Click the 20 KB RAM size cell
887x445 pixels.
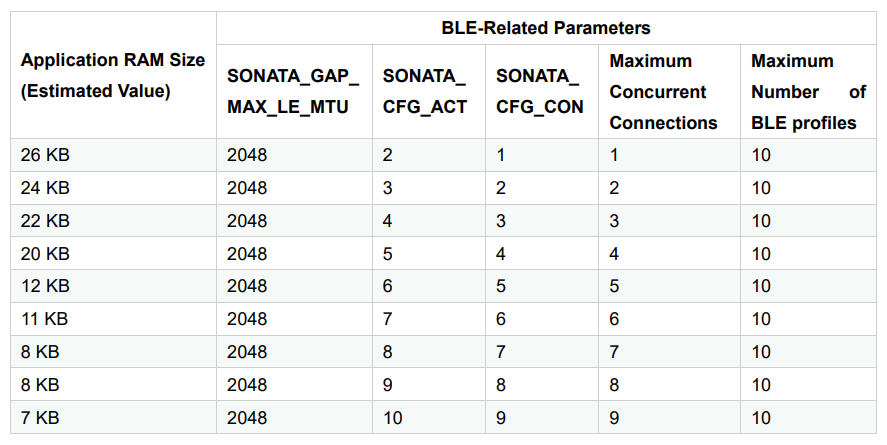113,253
